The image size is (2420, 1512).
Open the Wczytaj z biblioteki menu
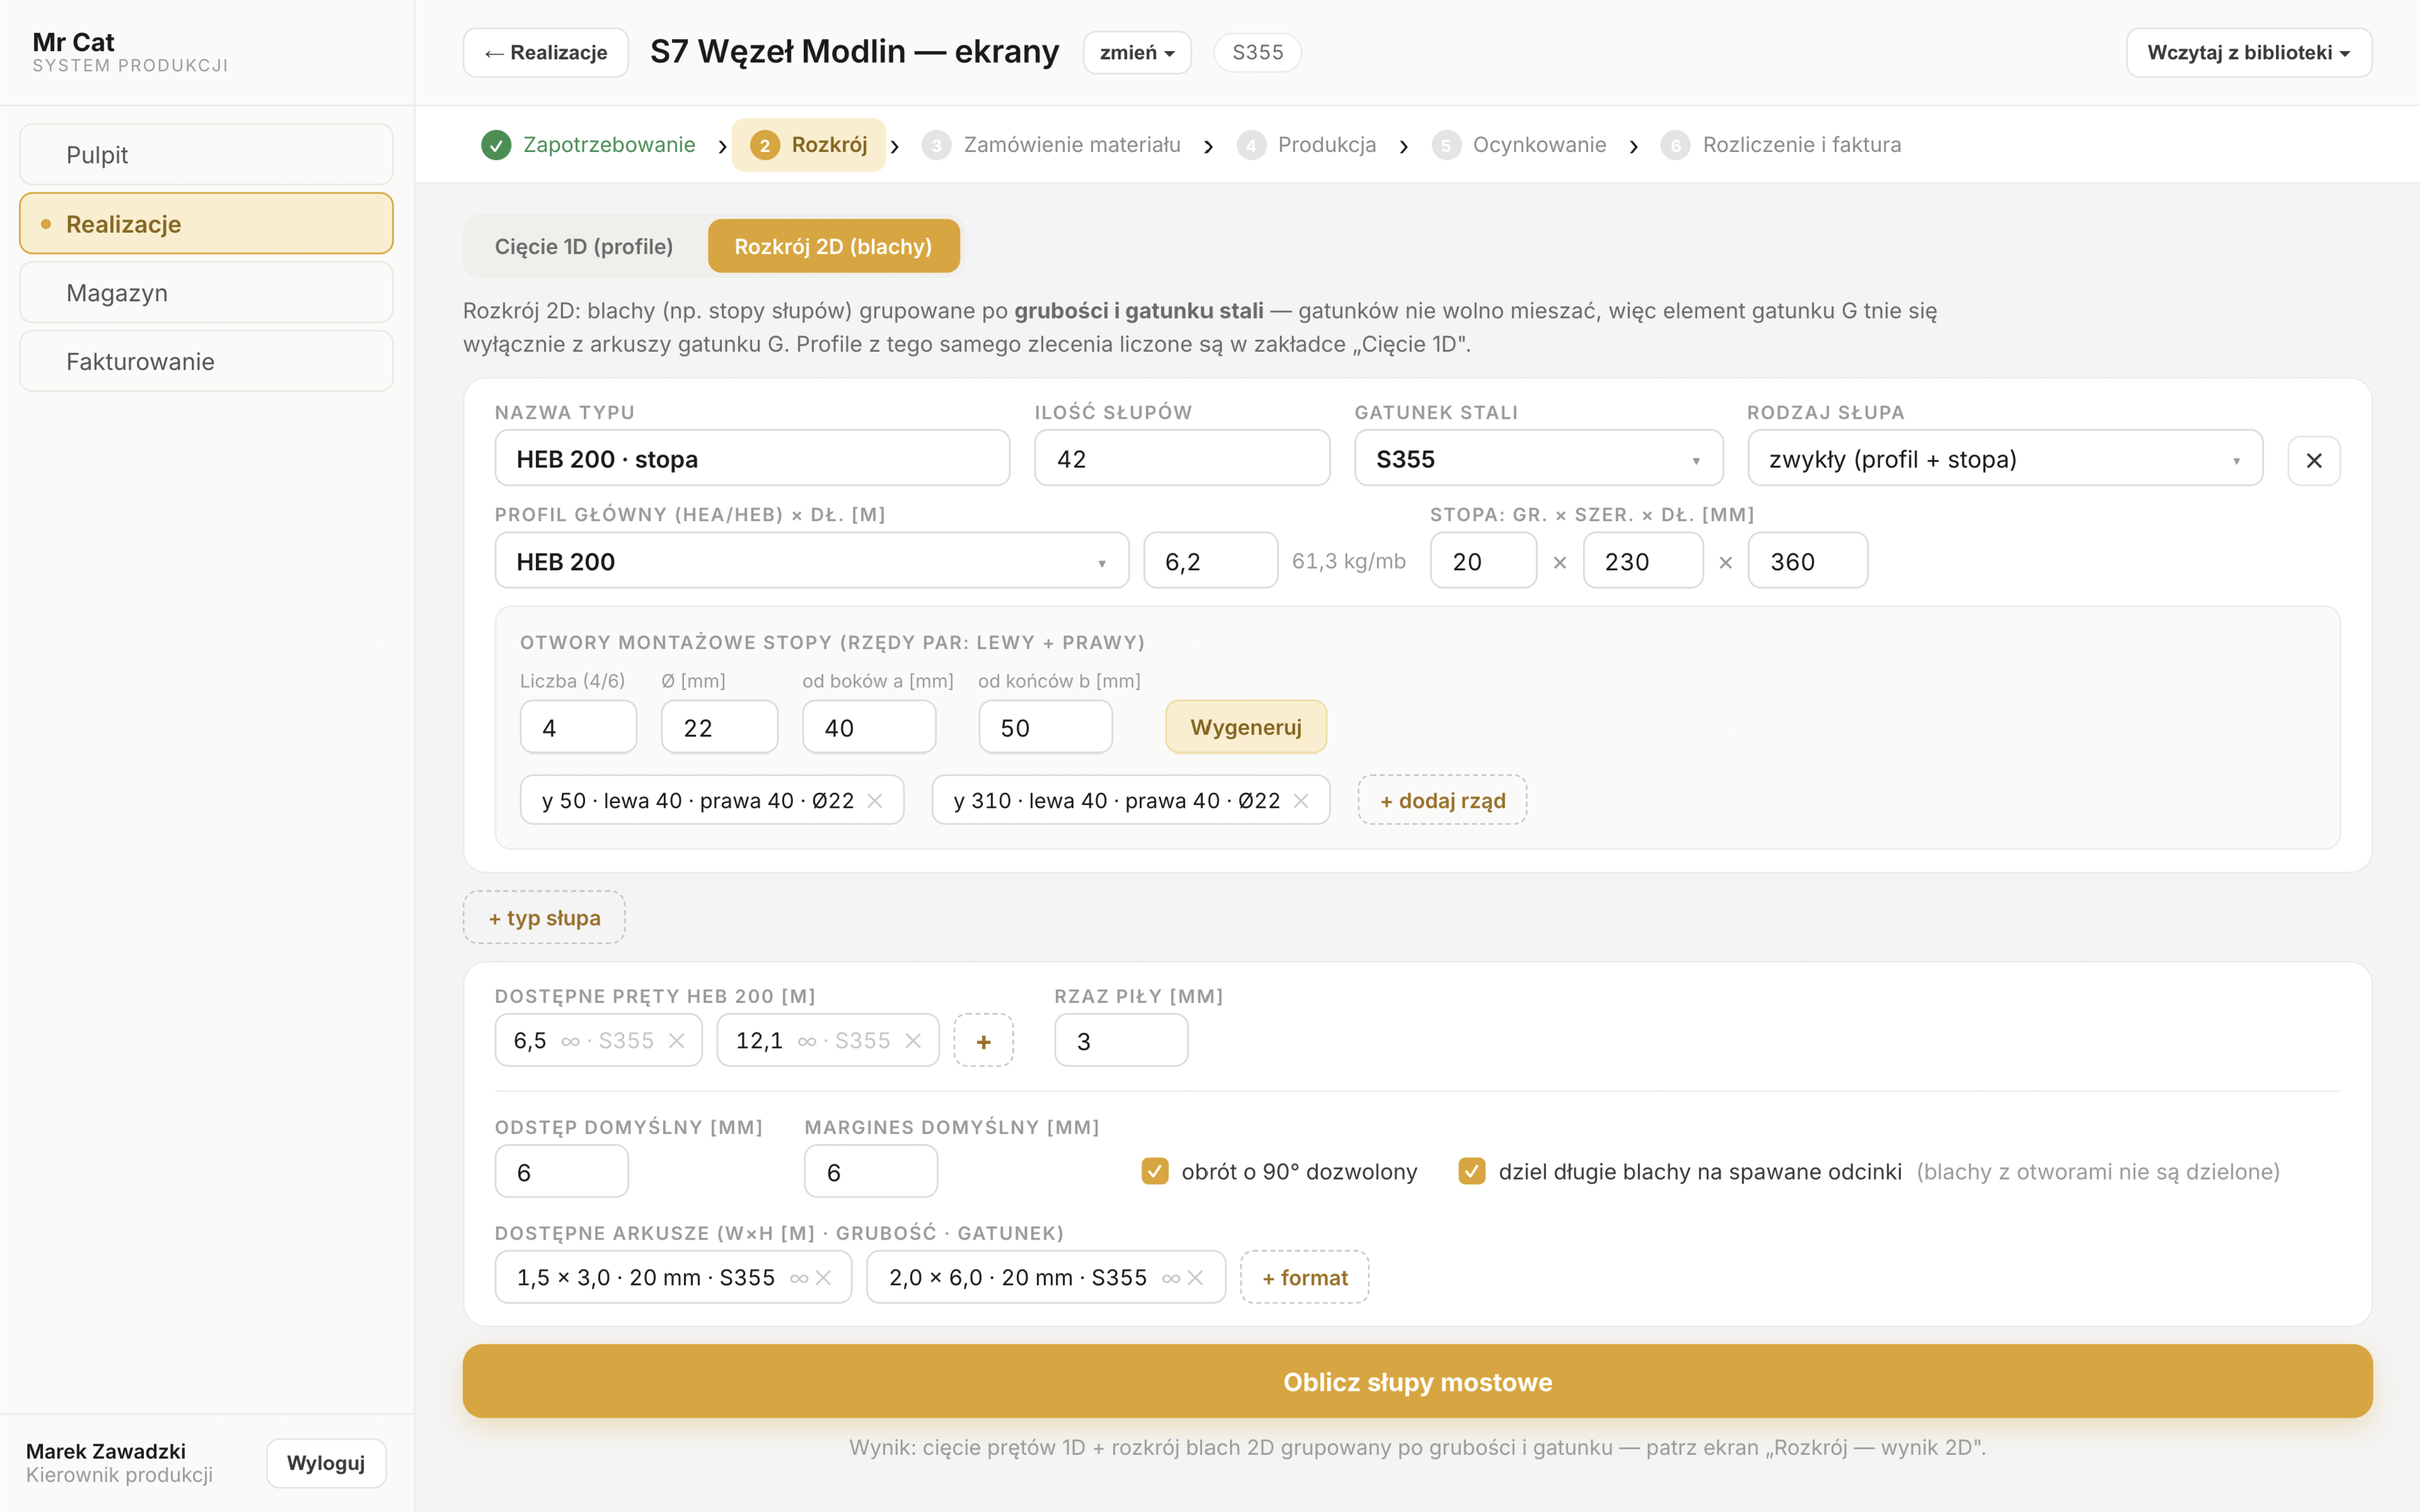2248,53
